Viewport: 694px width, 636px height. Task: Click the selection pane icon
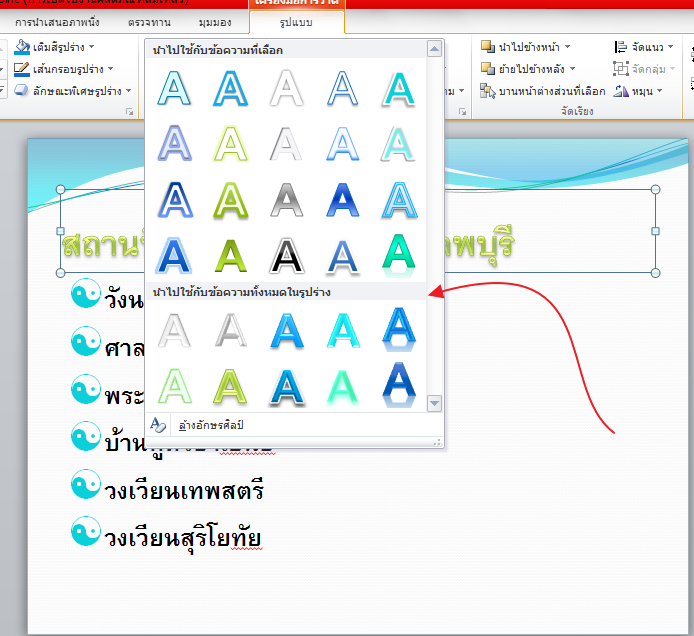pyautogui.click(x=488, y=91)
